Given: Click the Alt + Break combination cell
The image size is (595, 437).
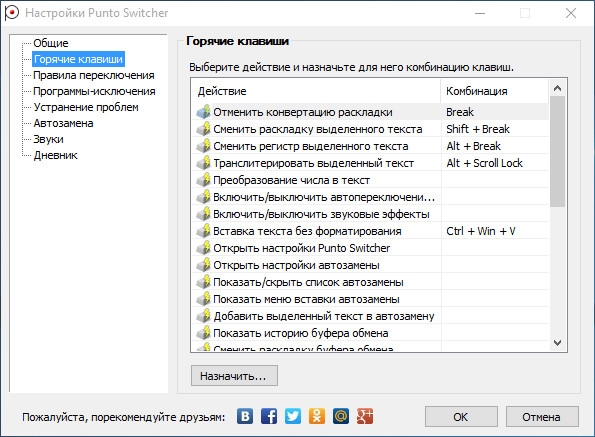Looking at the screenshot, I should click(x=495, y=146).
